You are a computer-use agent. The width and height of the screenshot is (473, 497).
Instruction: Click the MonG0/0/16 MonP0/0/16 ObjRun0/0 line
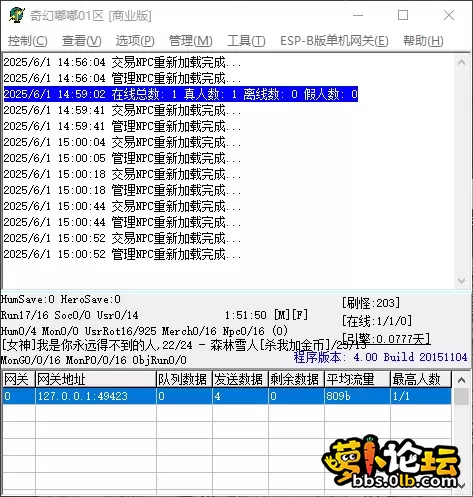point(94,360)
